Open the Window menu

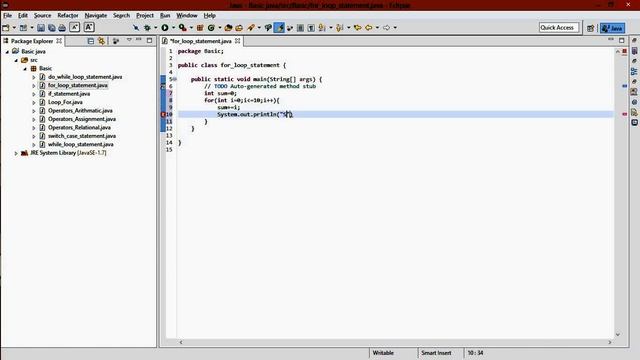pos(187,16)
